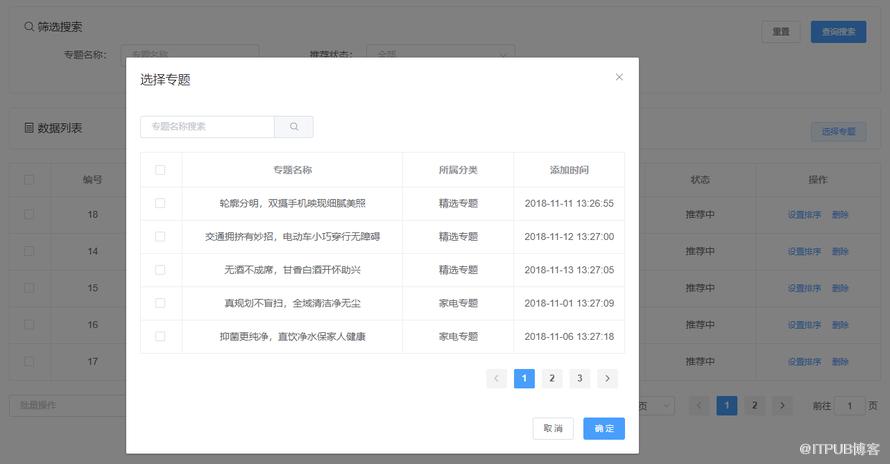This screenshot has width=890, height=464.
Task: Click the background pagination next-page arrow
Action: [782, 406]
